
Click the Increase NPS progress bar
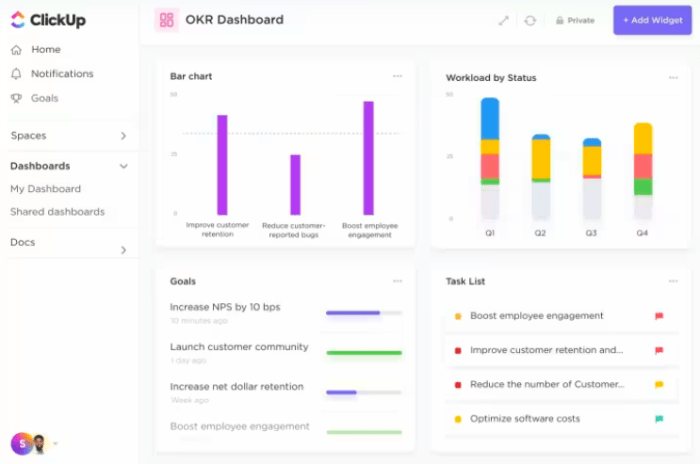[x=364, y=313]
